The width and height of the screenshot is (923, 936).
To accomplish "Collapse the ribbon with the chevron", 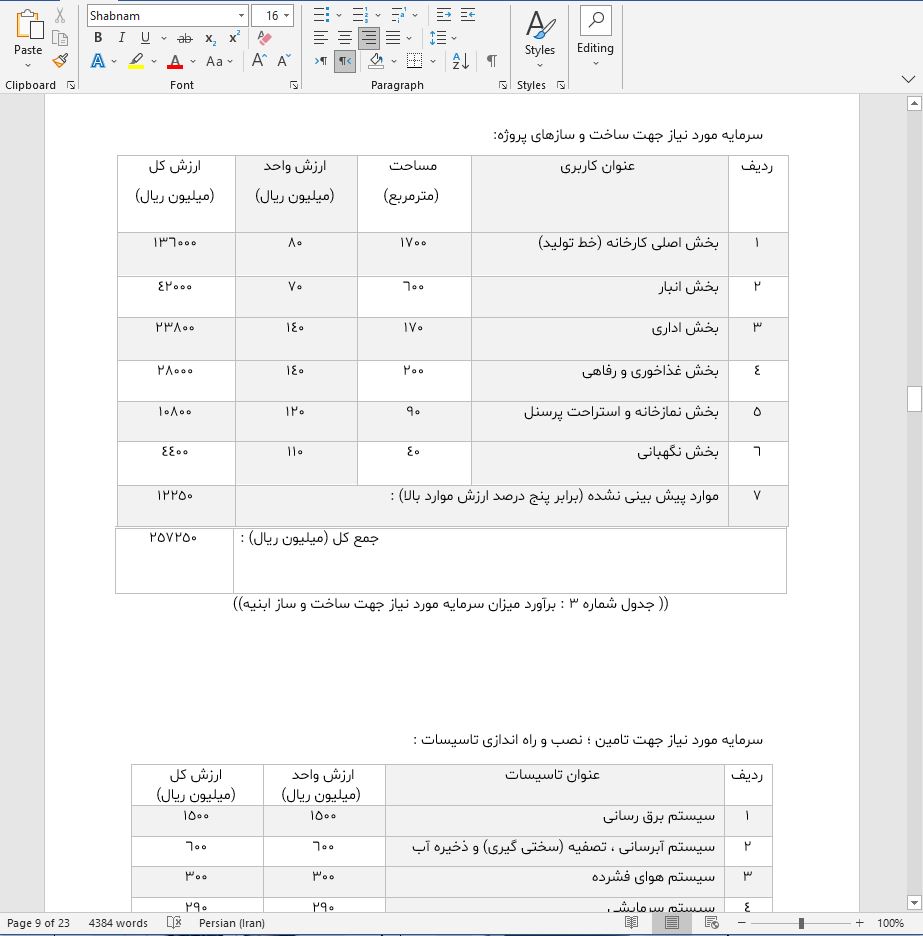I will click(x=908, y=79).
